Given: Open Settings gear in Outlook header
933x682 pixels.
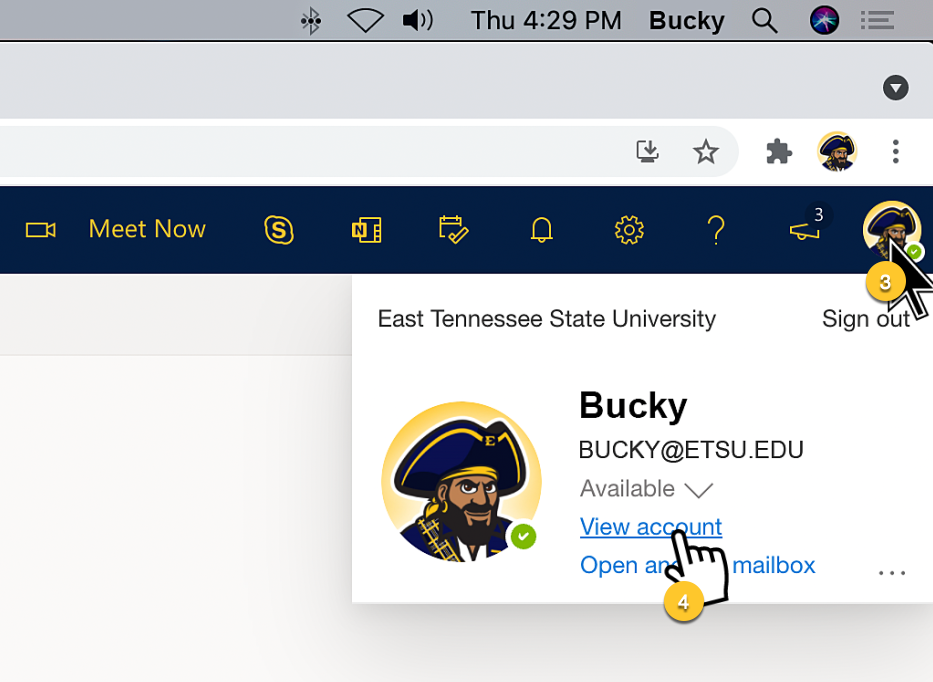Looking at the screenshot, I should coord(629,230).
